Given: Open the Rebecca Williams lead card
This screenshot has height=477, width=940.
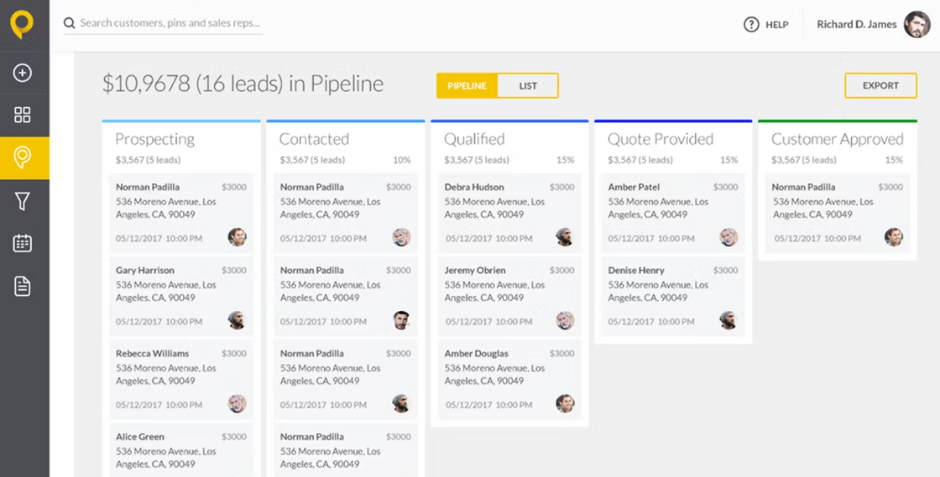Looking at the screenshot, I should pos(181,379).
